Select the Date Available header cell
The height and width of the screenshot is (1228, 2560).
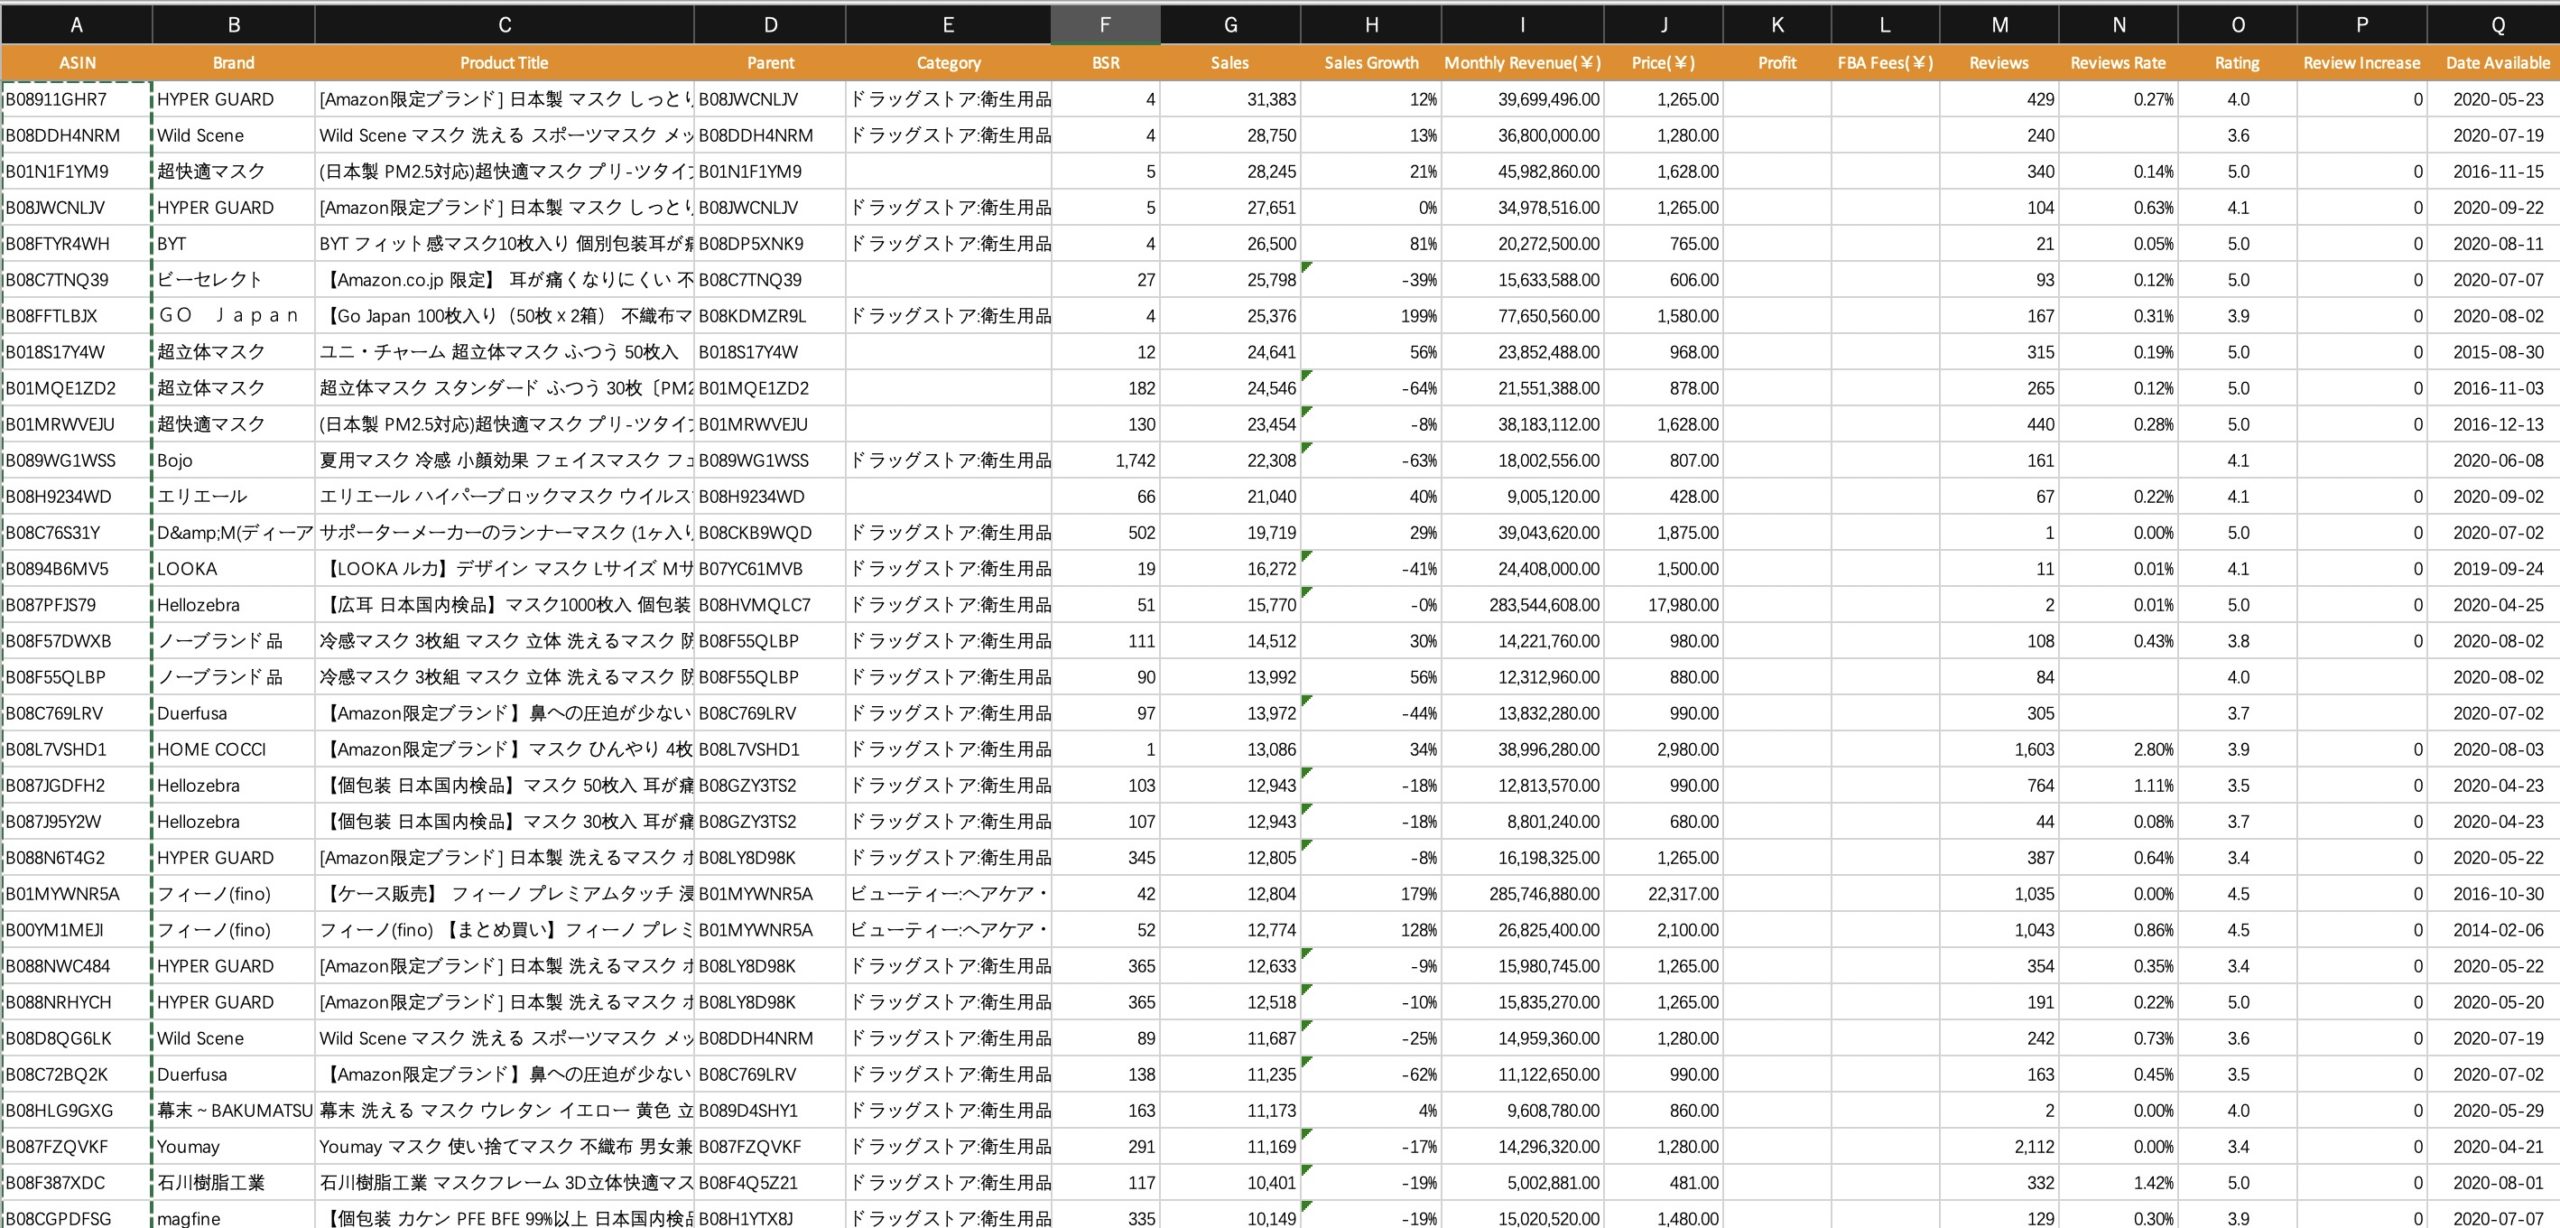click(x=2497, y=63)
